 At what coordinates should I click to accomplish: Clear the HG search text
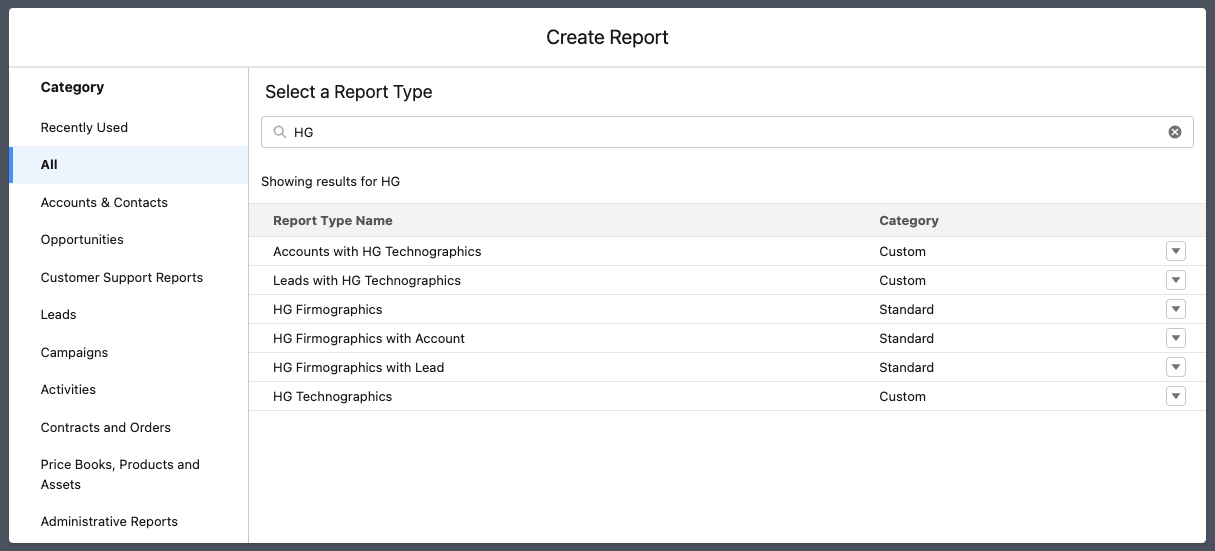pyautogui.click(x=1175, y=132)
